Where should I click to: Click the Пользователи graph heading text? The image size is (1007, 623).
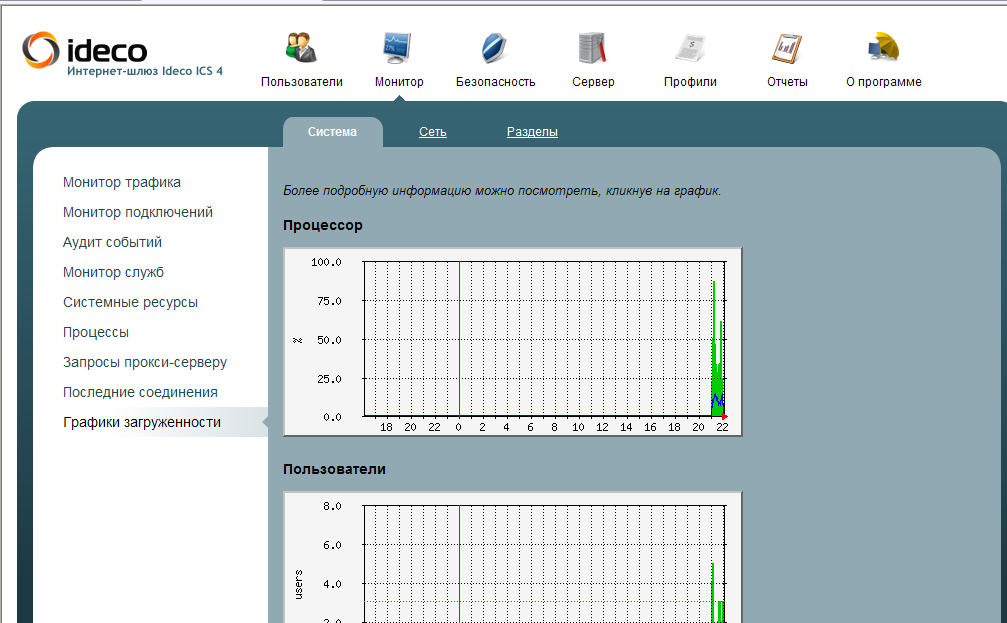(x=335, y=469)
